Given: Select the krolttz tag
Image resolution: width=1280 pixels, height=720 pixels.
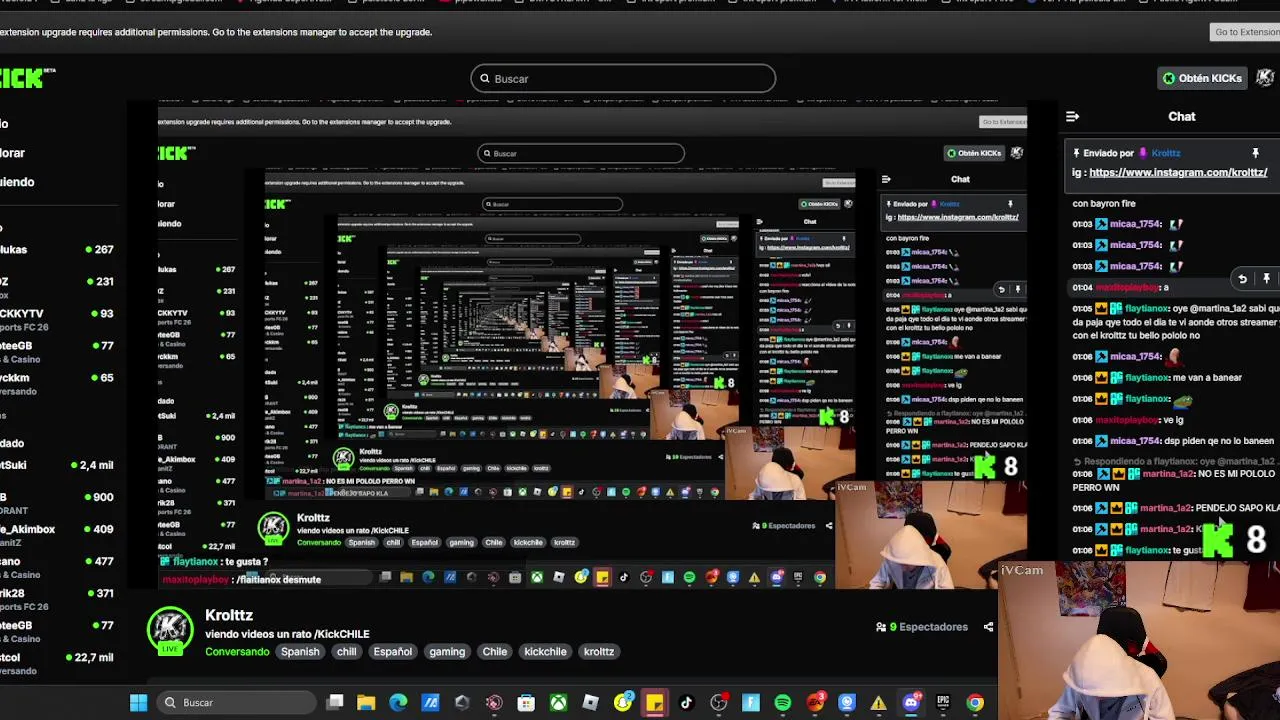Looking at the screenshot, I should pos(599,651).
